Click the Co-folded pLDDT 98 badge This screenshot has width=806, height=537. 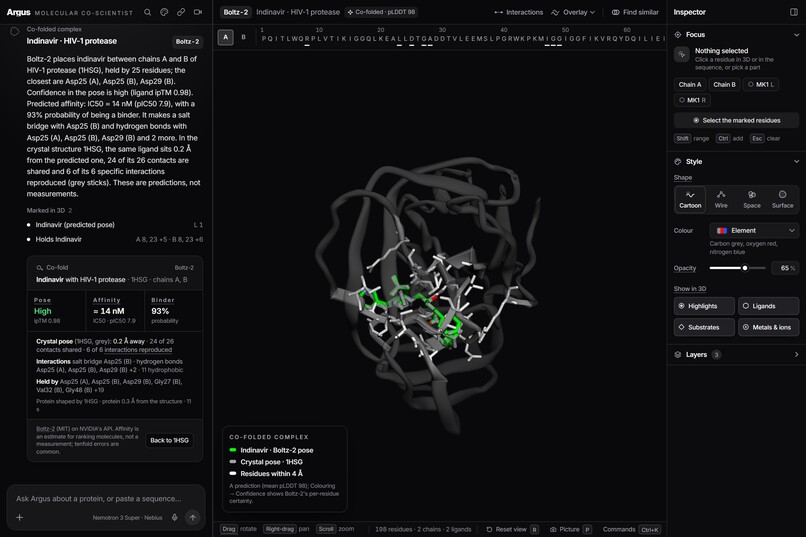(381, 12)
